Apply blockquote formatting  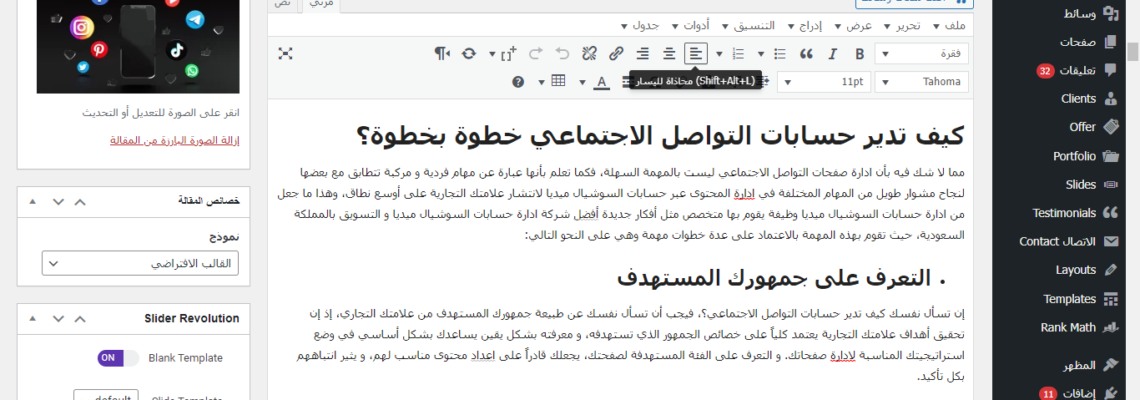click(x=806, y=53)
